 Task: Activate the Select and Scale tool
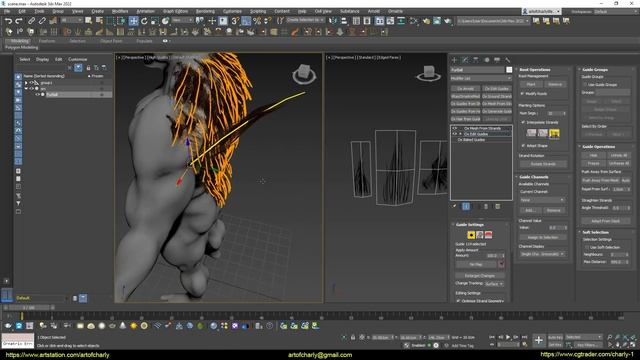coord(155,21)
